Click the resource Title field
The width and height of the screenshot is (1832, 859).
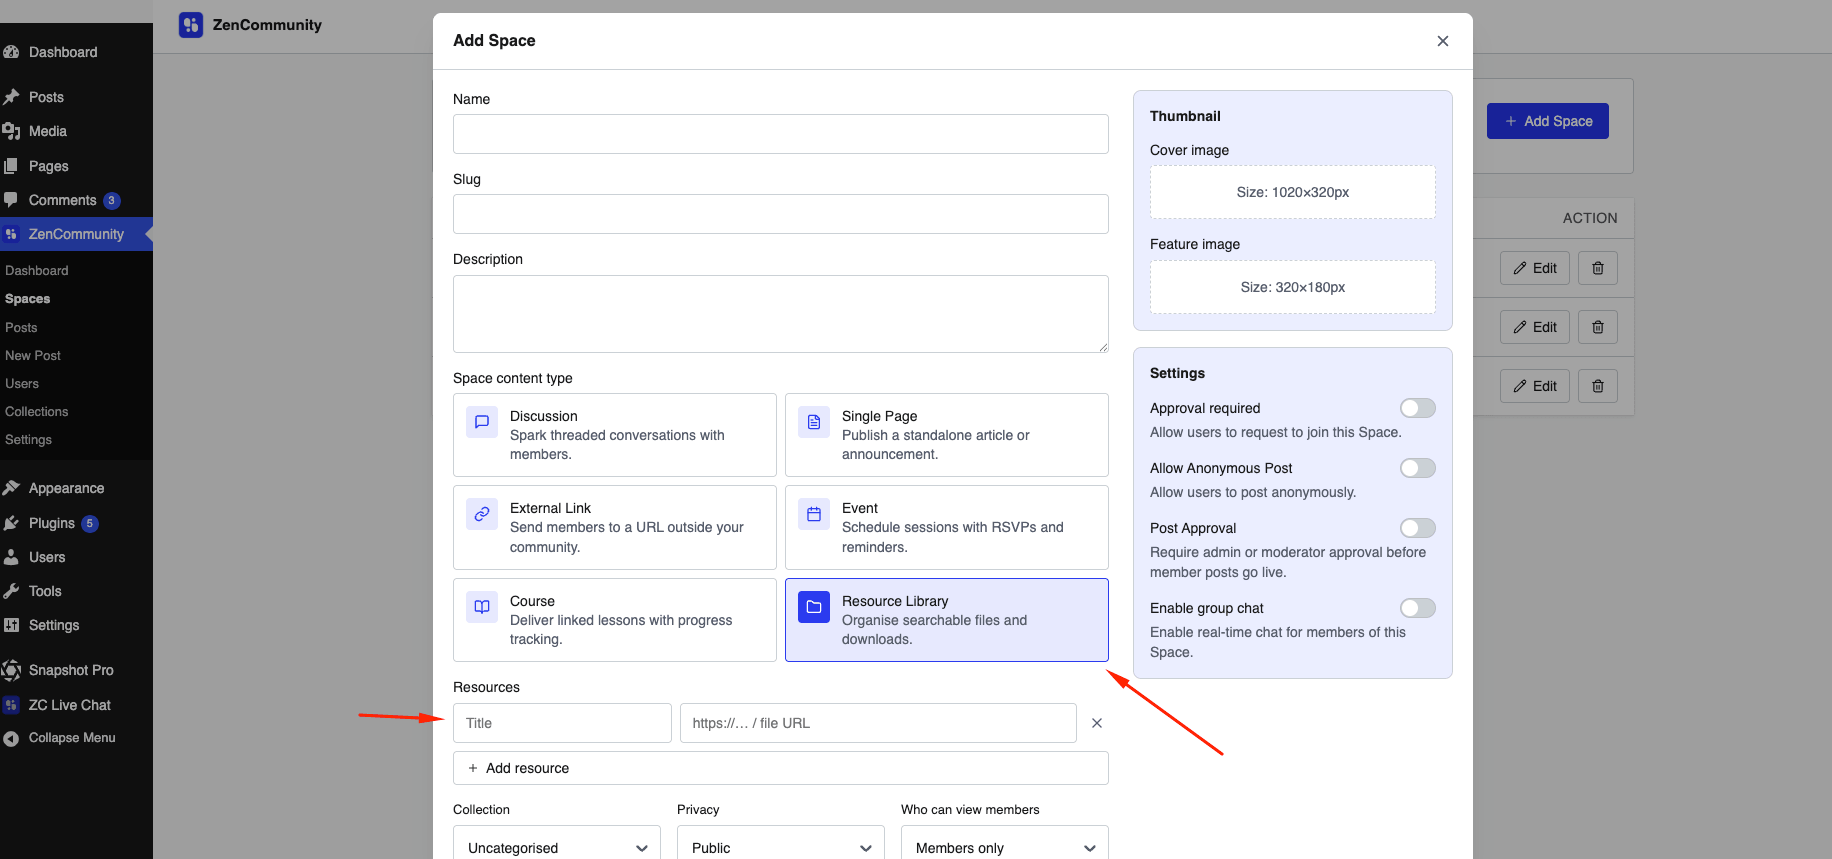pyautogui.click(x=562, y=723)
